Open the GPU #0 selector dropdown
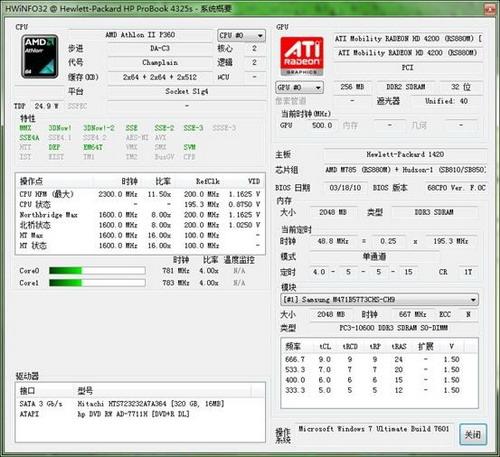 pos(299,88)
